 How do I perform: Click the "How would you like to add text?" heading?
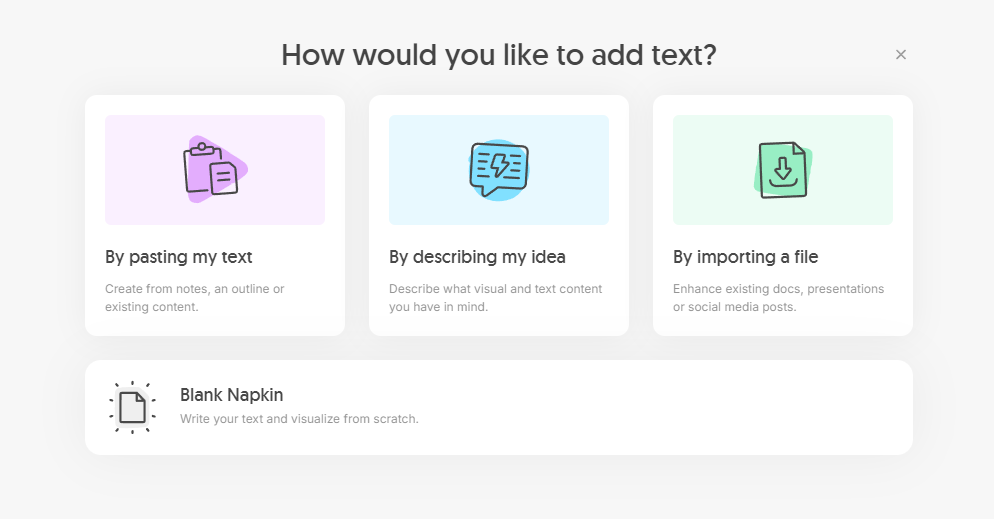pyautogui.click(x=499, y=54)
